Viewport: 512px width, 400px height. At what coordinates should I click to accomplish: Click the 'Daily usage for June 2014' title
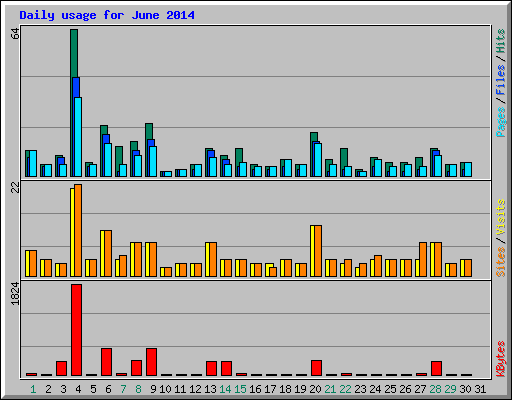(107, 15)
